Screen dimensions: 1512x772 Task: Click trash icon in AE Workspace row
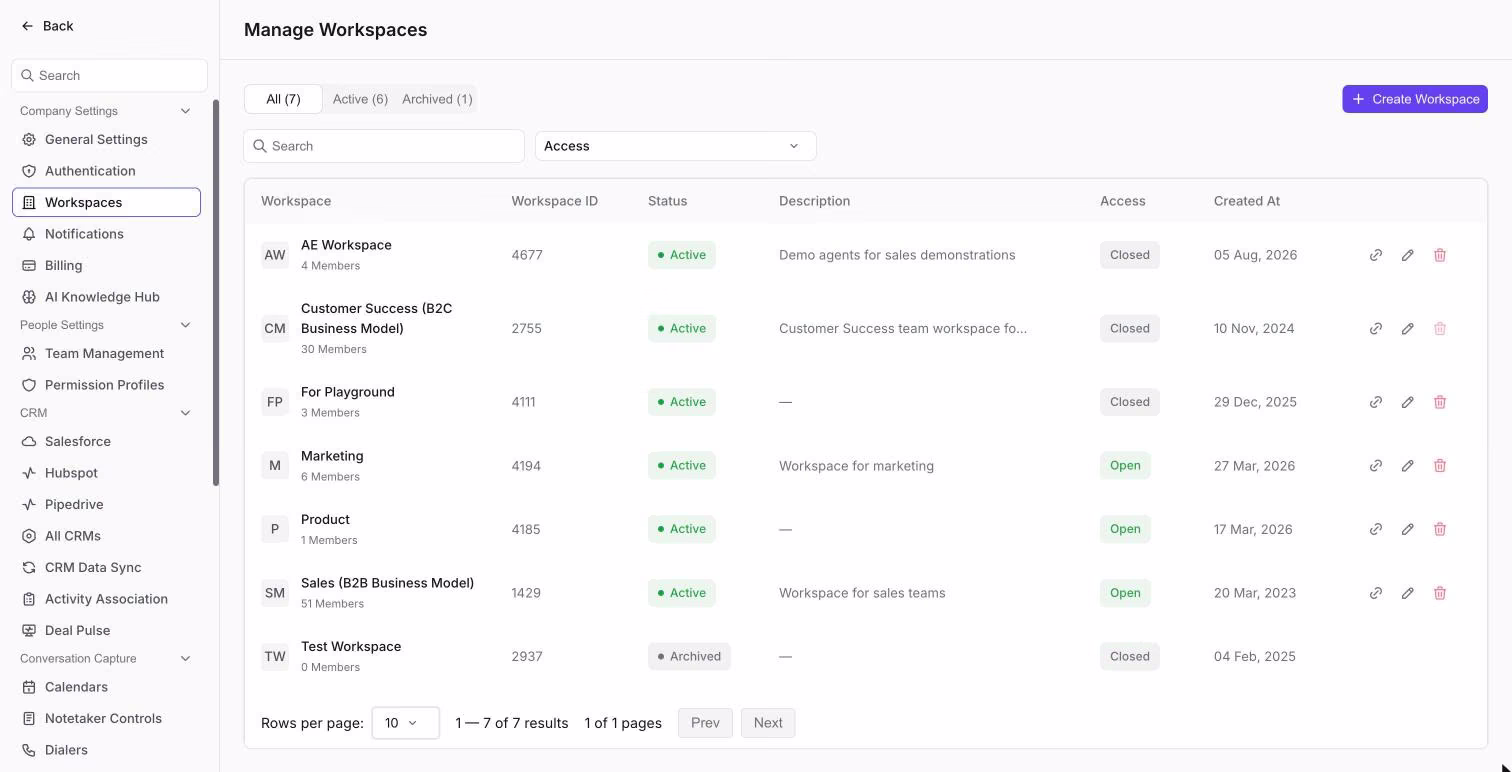click(1440, 255)
